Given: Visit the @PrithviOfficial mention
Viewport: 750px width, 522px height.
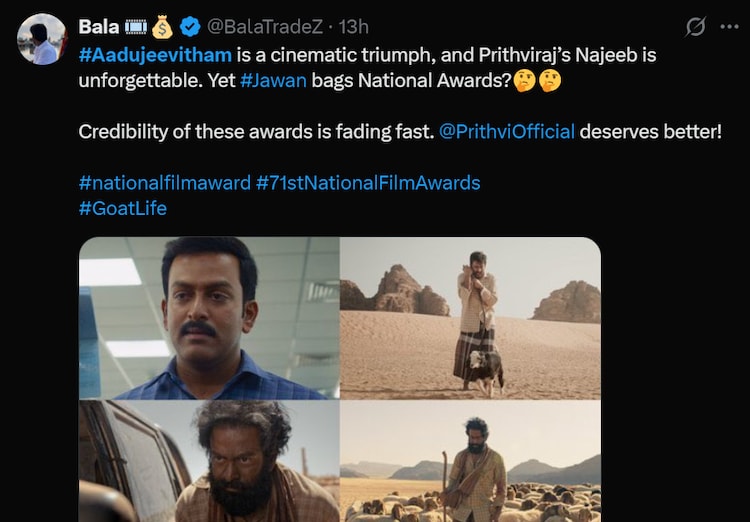Looking at the screenshot, I should [x=507, y=132].
